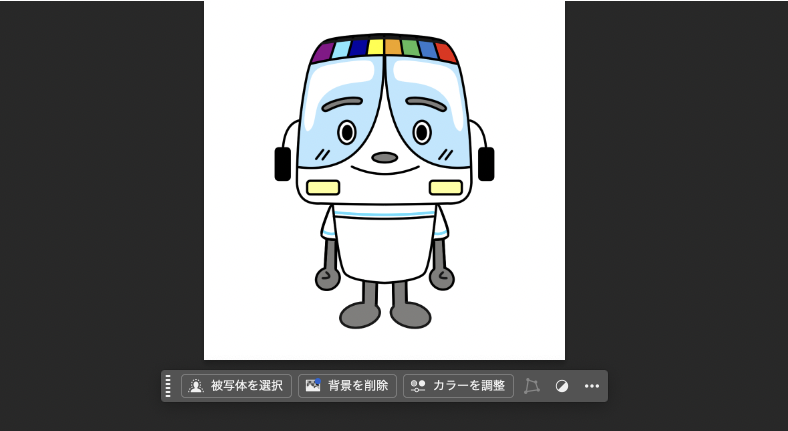Click the character's right yellow headlight
Image resolution: width=788 pixels, height=431 pixels.
tap(445, 187)
